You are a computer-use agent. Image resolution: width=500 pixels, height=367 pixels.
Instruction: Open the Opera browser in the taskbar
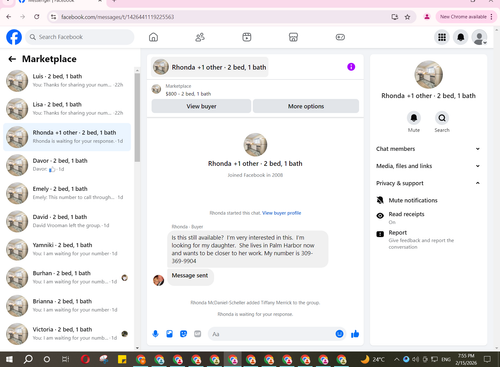[85, 359]
